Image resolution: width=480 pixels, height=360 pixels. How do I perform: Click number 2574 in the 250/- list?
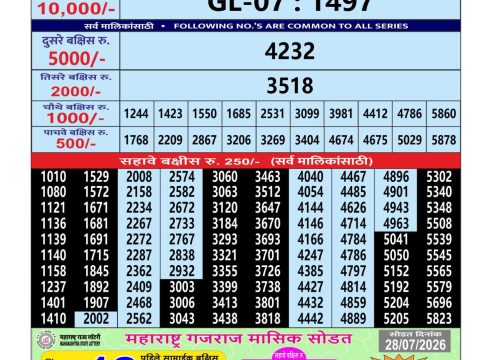182,177
